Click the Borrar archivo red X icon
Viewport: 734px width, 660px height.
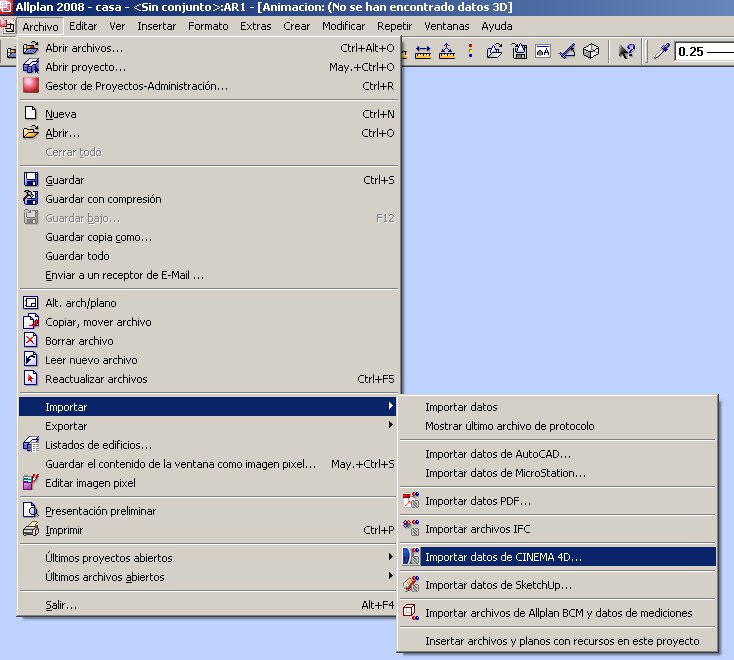(30, 341)
